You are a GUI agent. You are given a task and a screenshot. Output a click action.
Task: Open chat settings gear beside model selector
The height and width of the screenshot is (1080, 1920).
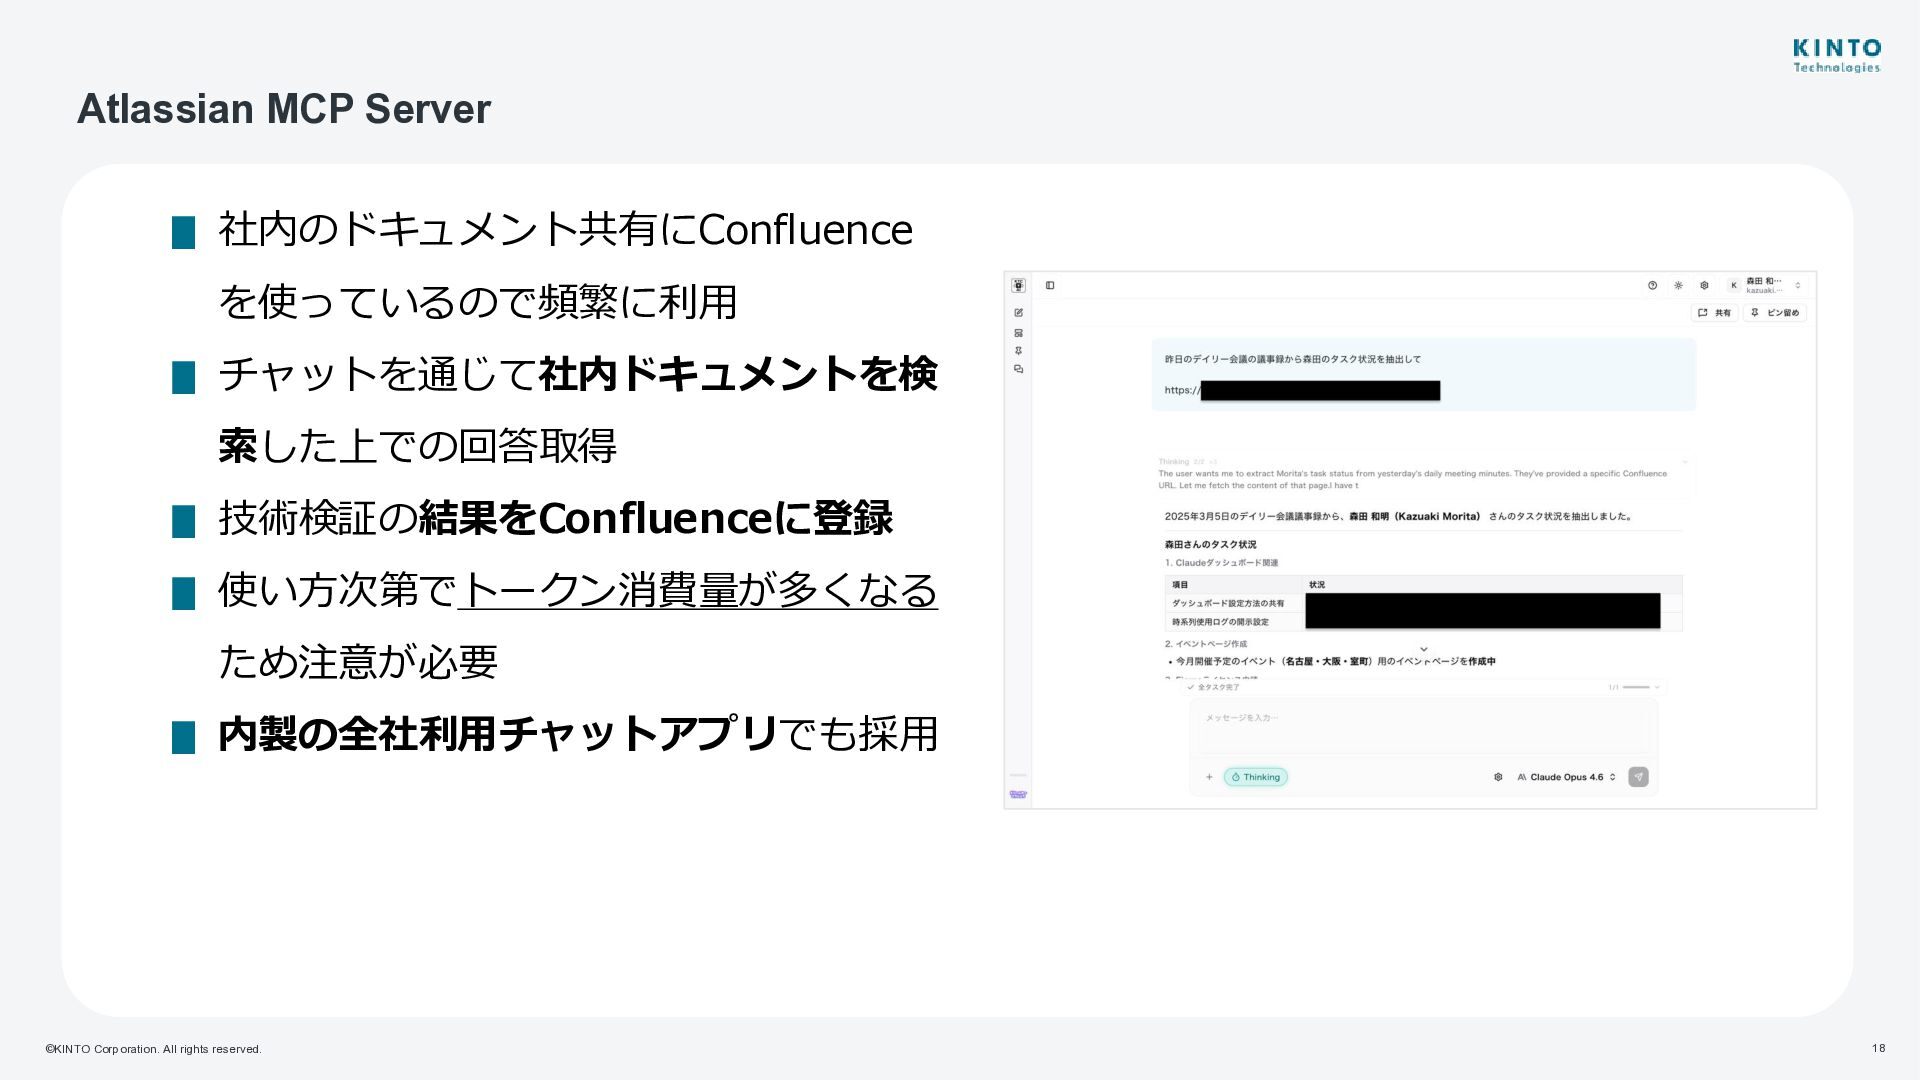click(x=1498, y=777)
